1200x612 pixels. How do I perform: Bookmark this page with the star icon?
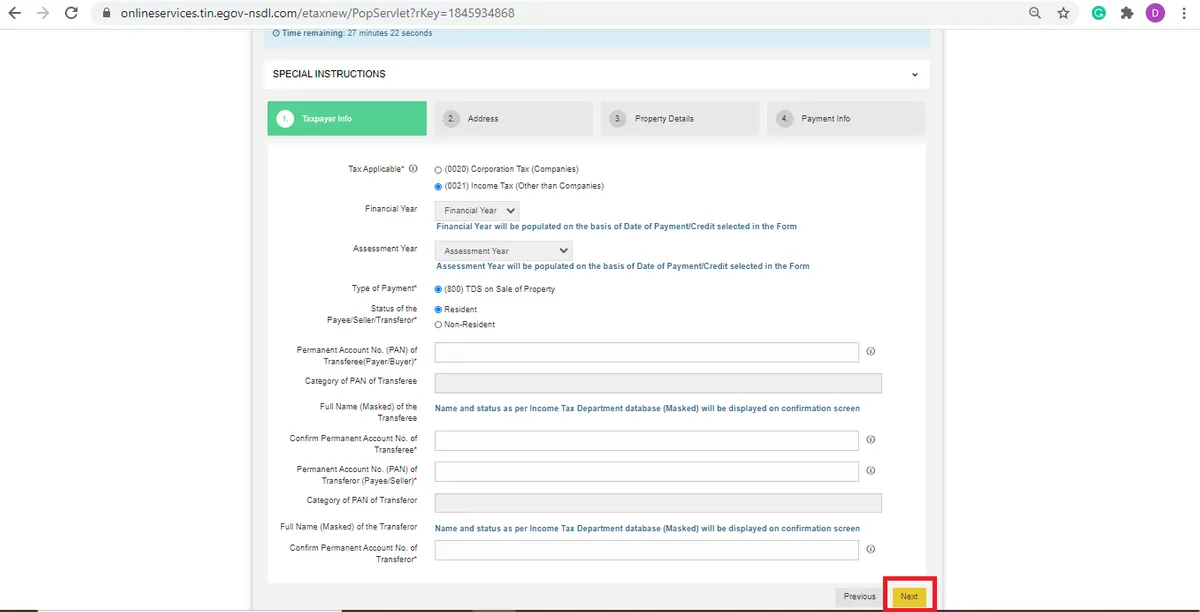coord(1063,14)
